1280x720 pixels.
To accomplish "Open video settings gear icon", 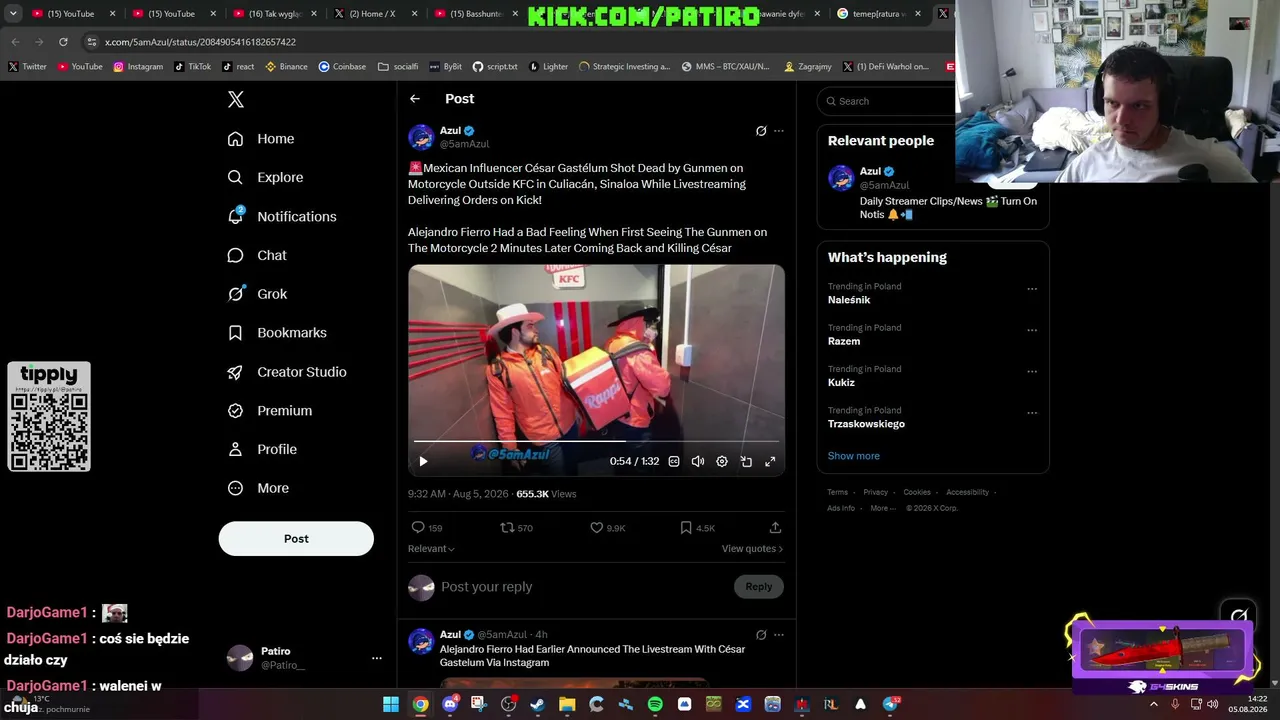I will coord(722,462).
